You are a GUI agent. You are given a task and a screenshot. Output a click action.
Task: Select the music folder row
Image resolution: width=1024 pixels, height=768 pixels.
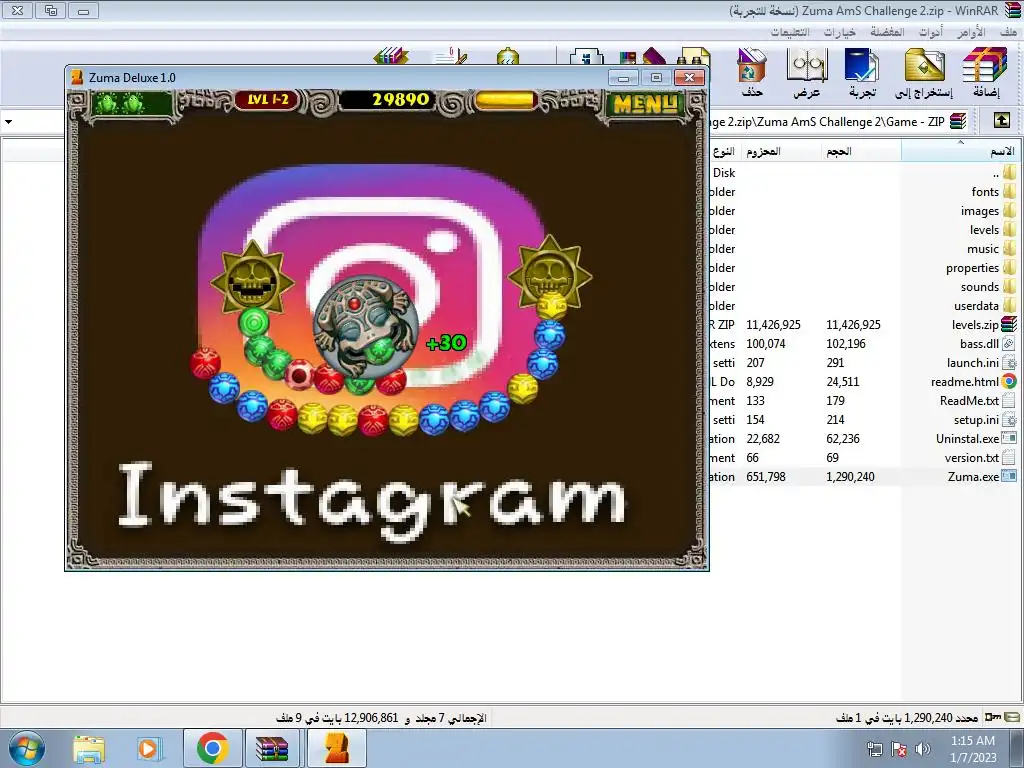coord(863,249)
